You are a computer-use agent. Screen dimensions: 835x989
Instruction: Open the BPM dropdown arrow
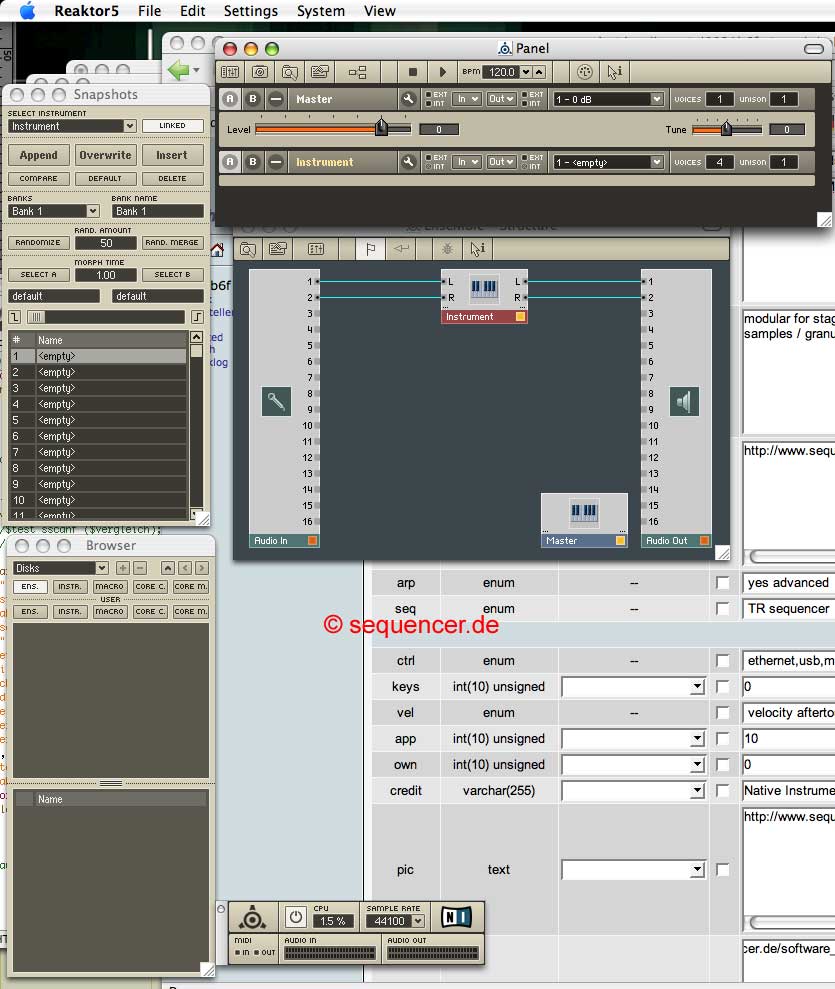[525, 72]
